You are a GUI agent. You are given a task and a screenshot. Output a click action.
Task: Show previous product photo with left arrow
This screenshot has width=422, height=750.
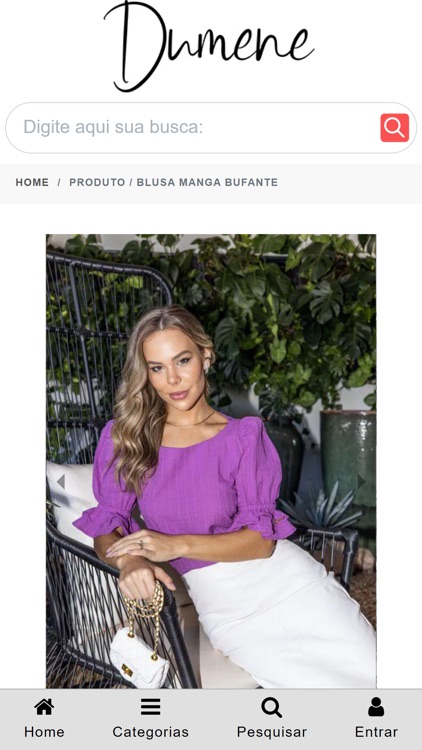point(60,482)
